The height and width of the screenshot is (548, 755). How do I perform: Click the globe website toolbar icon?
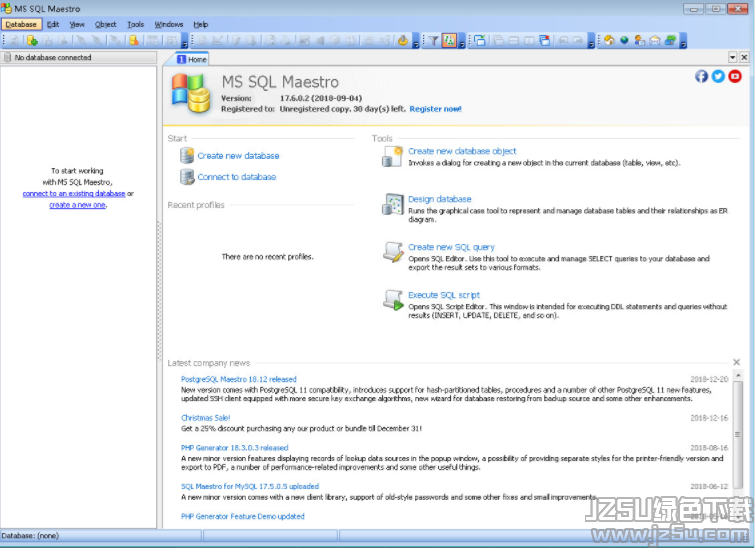point(625,40)
